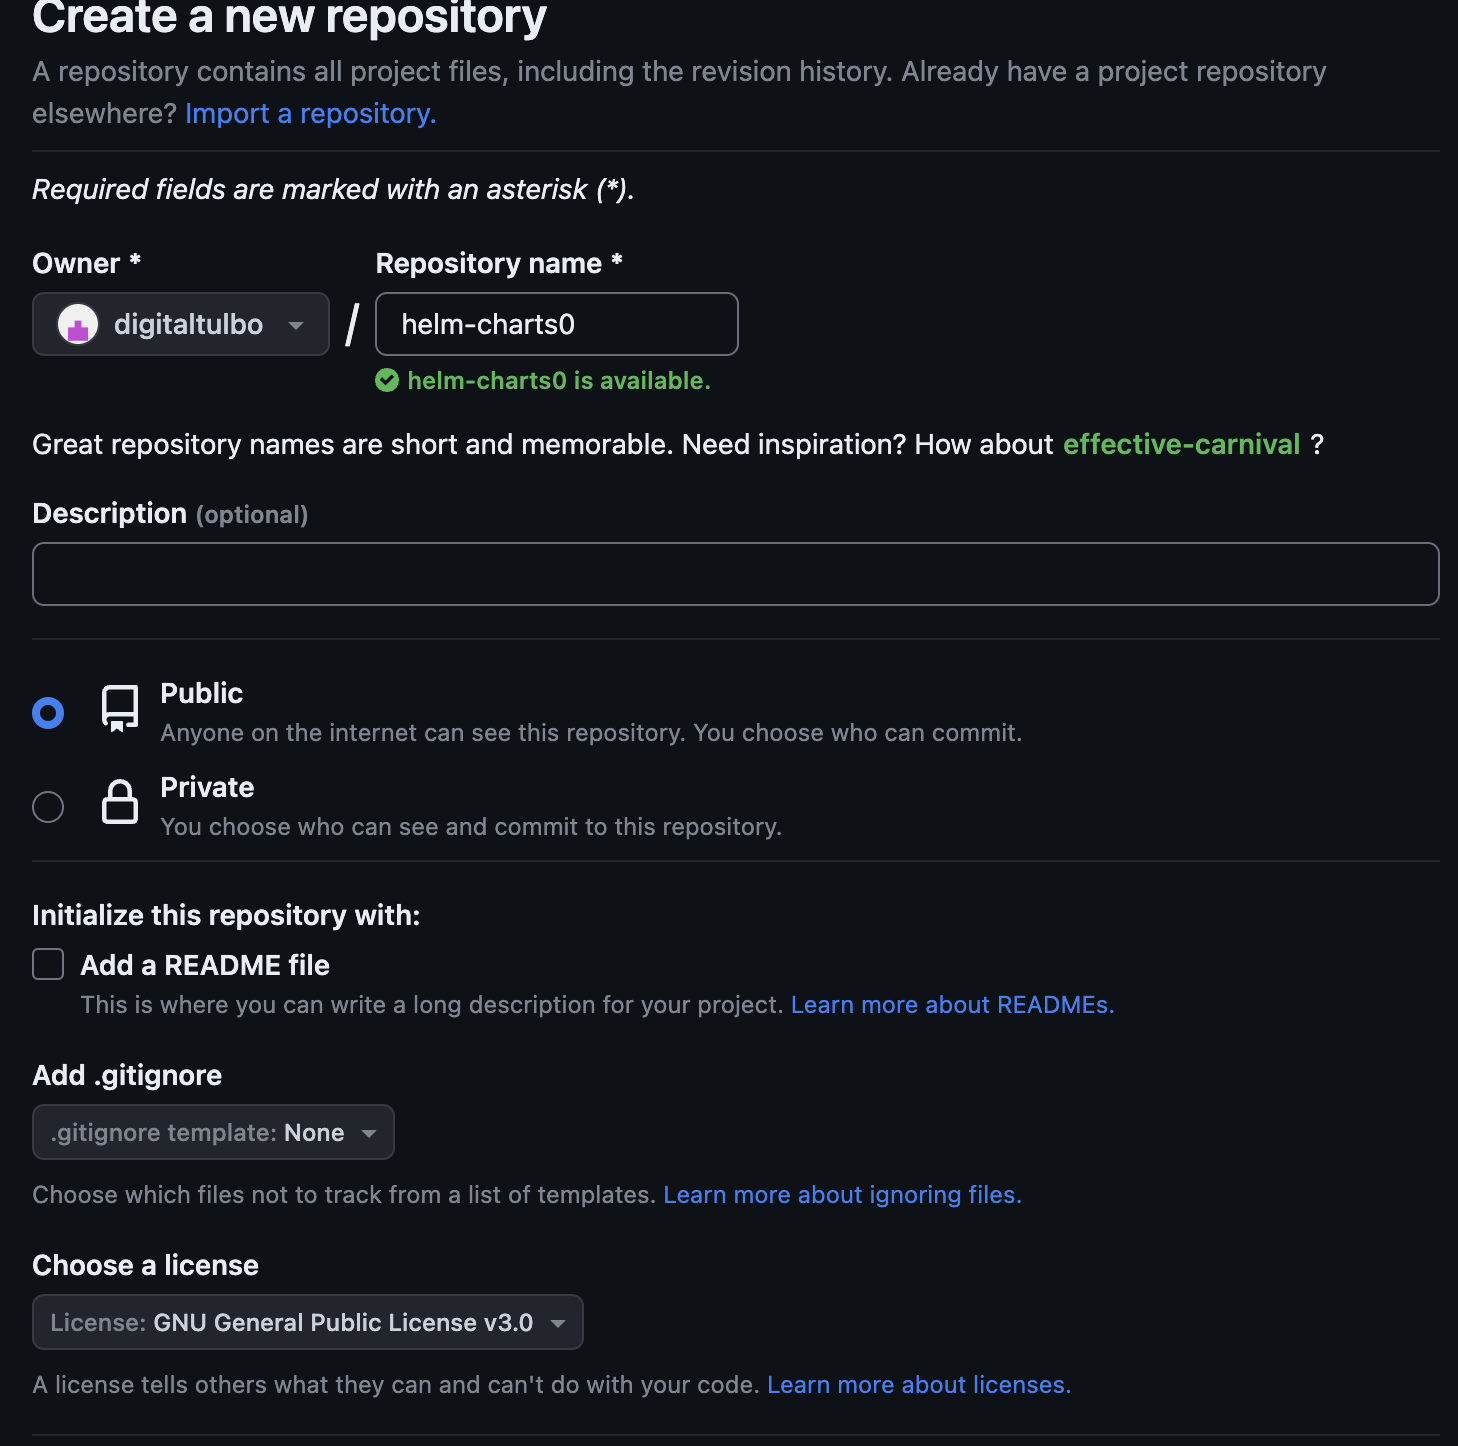Viewport: 1458px width, 1446px height.
Task: Click the helm-charts0 repository name field
Action: 556,324
